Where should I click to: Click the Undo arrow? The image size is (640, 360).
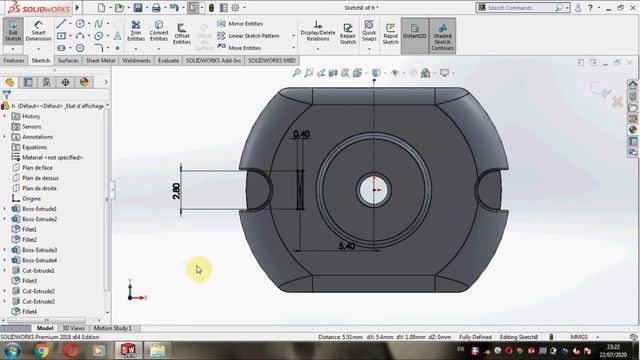click(x=174, y=7)
